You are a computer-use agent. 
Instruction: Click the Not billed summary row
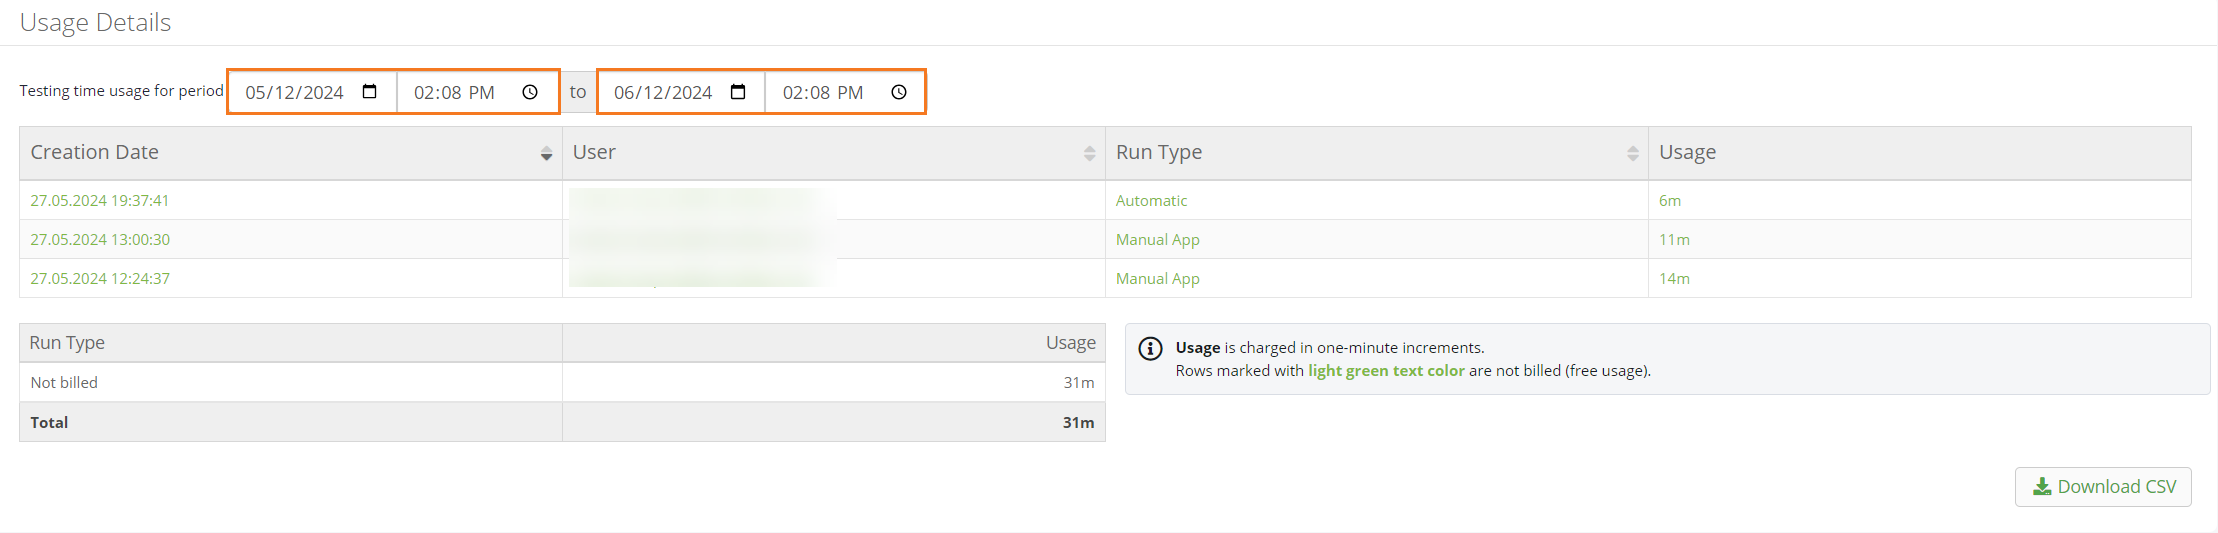[x=64, y=382]
